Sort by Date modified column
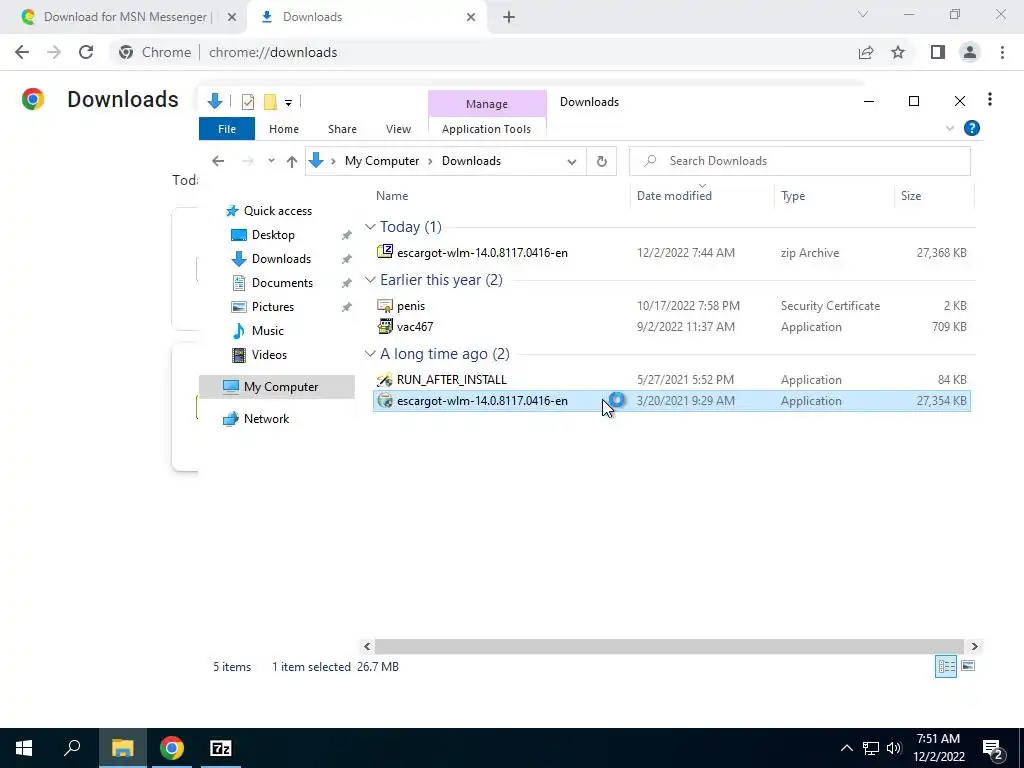This screenshot has height=768, width=1024. [x=674, y=196]
